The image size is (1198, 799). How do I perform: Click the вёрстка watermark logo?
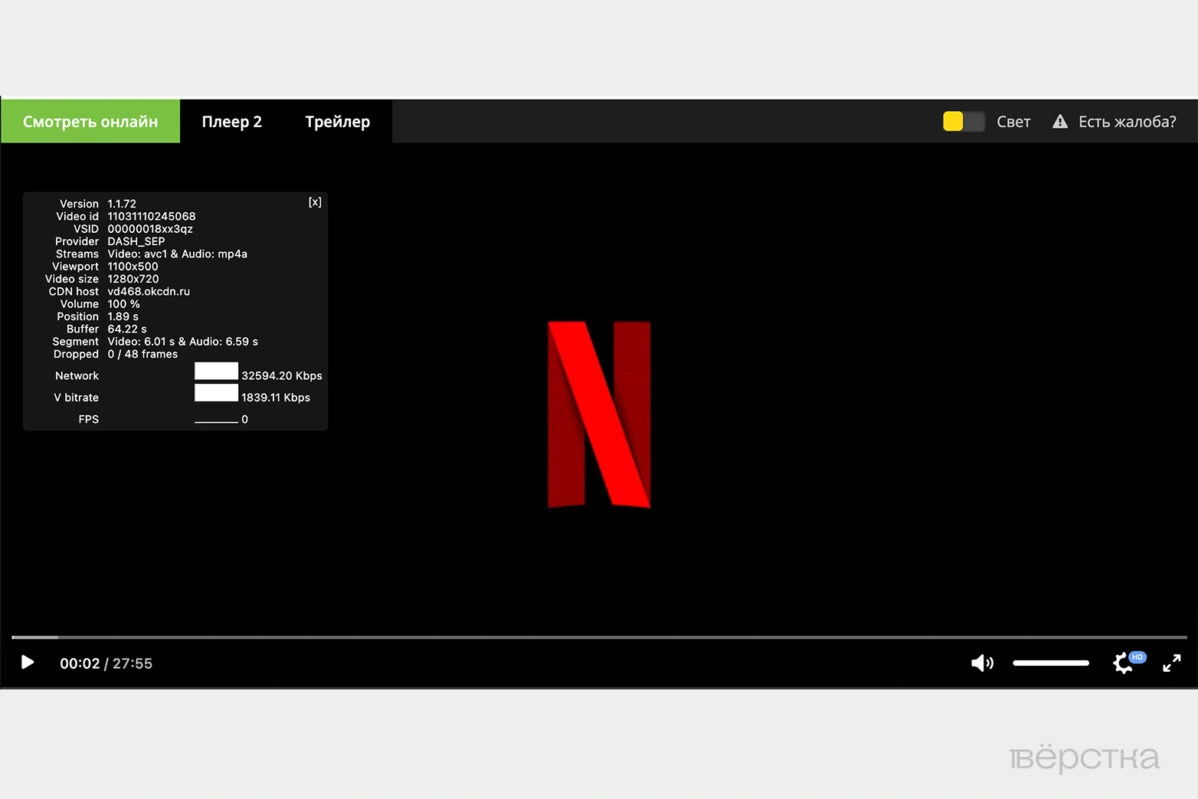point(1085,759)
